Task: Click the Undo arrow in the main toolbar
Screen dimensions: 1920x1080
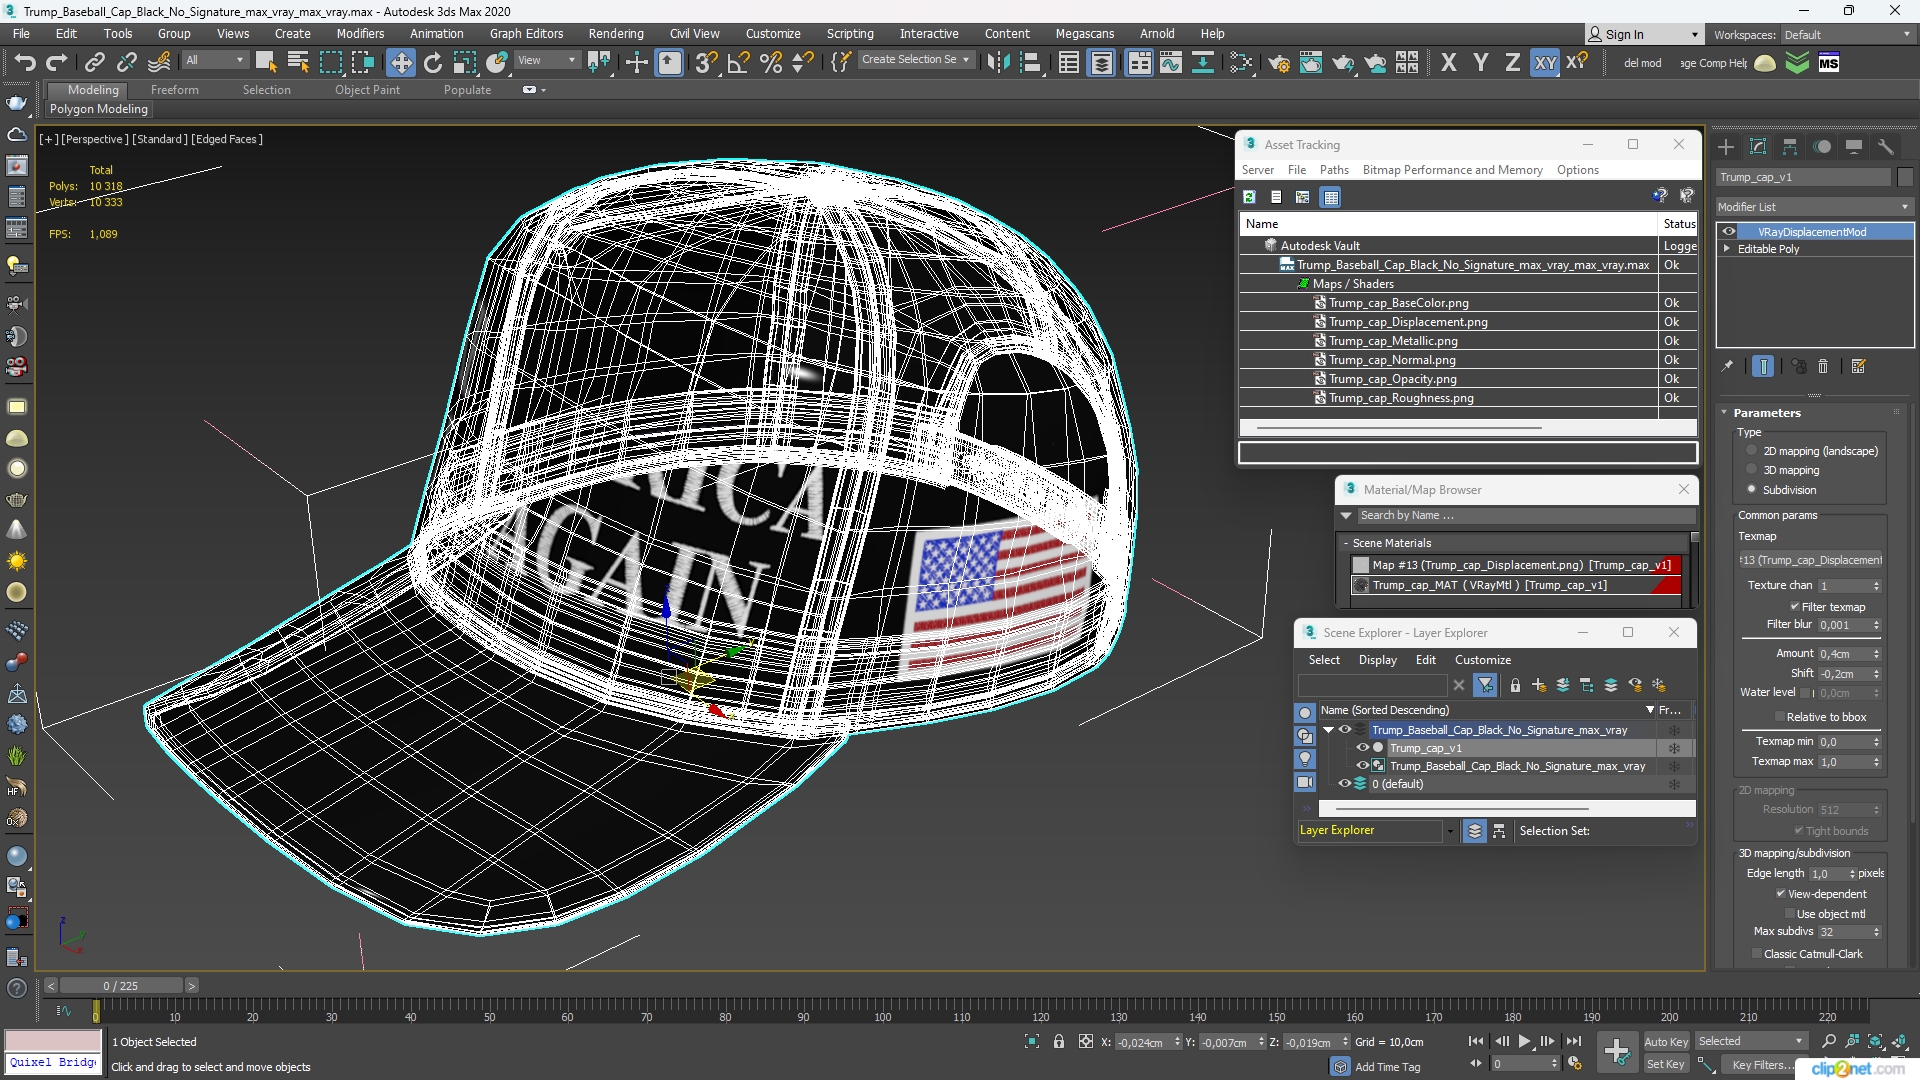Action: tap(24, 63)
